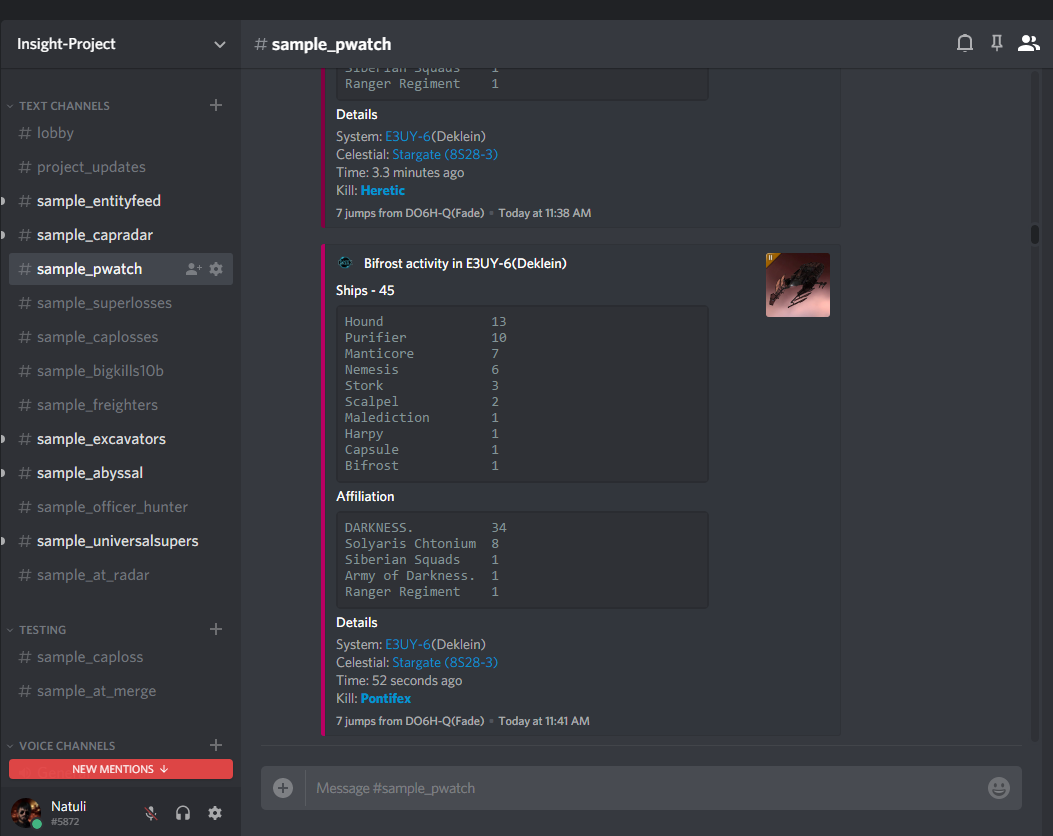Click Bifrost activity in E3UY-6(Deklein) title
The image size is (1053, 836).
tap(465, 264)
